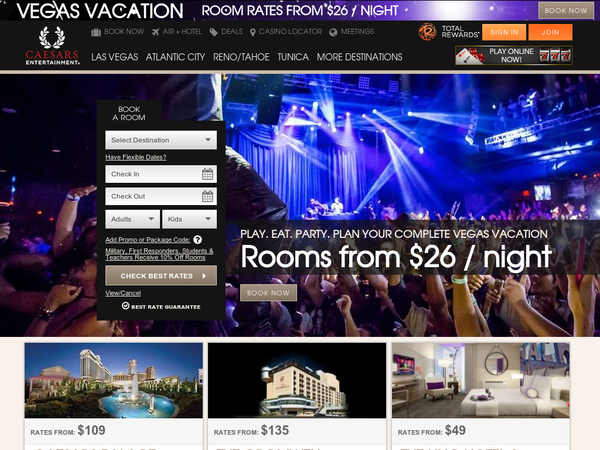Click the map pin Casino Locator icon
This screenshot has height=450, width=600.
click(253, 33)
